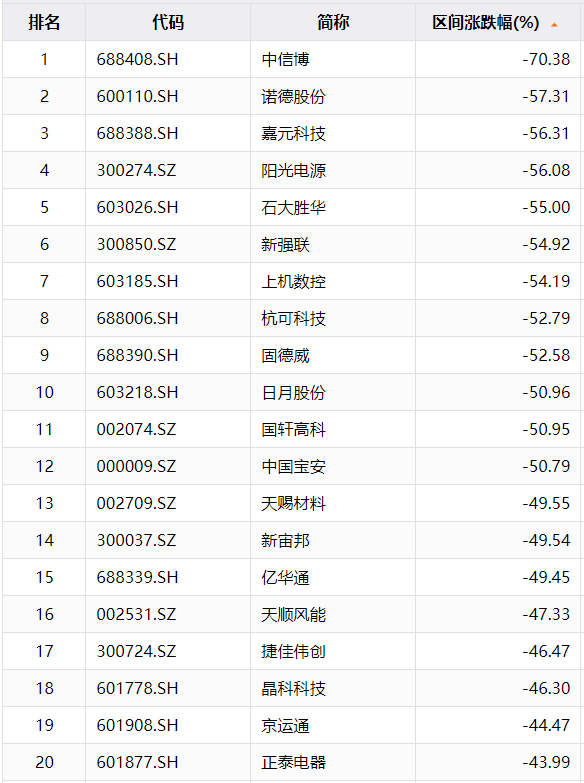Click the value -50.95
The image size is (584, 783).
point(546,429)
